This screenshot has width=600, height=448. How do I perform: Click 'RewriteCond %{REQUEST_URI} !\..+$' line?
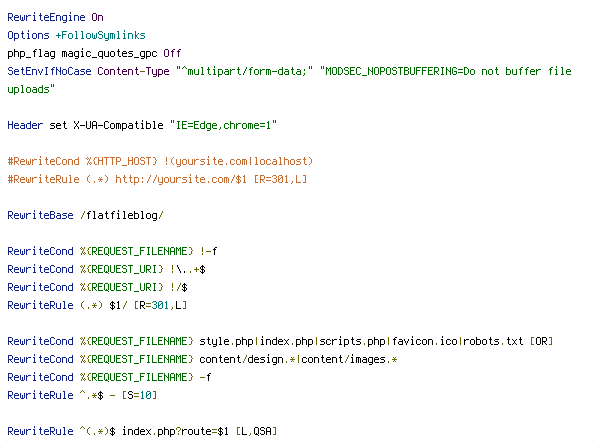(106, 269)
